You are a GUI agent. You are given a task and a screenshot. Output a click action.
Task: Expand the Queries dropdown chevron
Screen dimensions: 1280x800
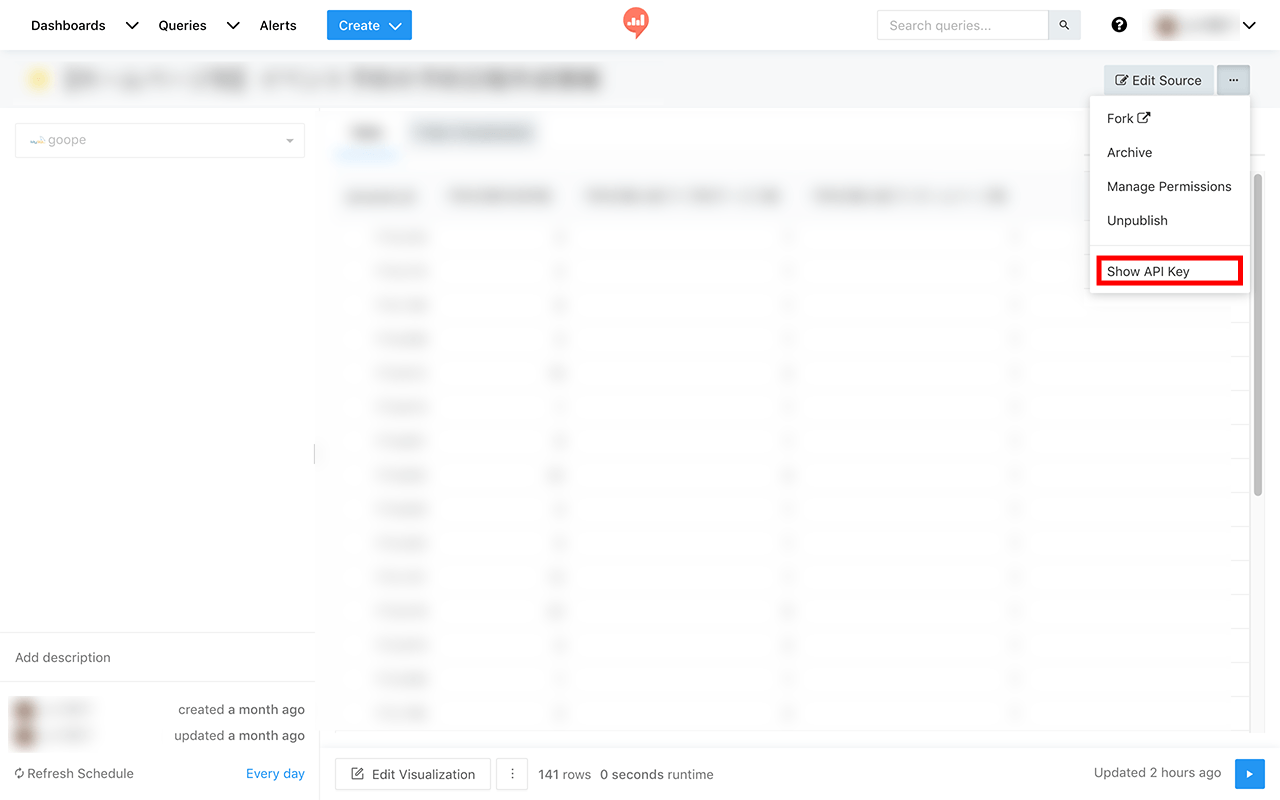(x=233, y=26)
